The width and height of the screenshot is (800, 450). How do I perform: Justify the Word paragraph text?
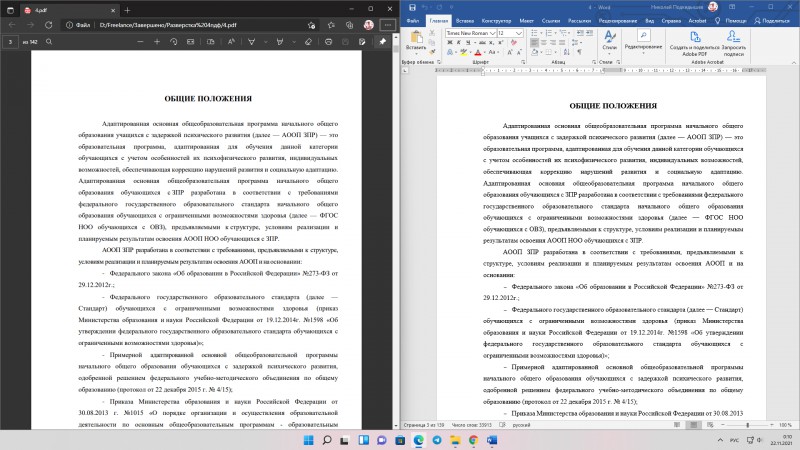[x=562, y=42]
